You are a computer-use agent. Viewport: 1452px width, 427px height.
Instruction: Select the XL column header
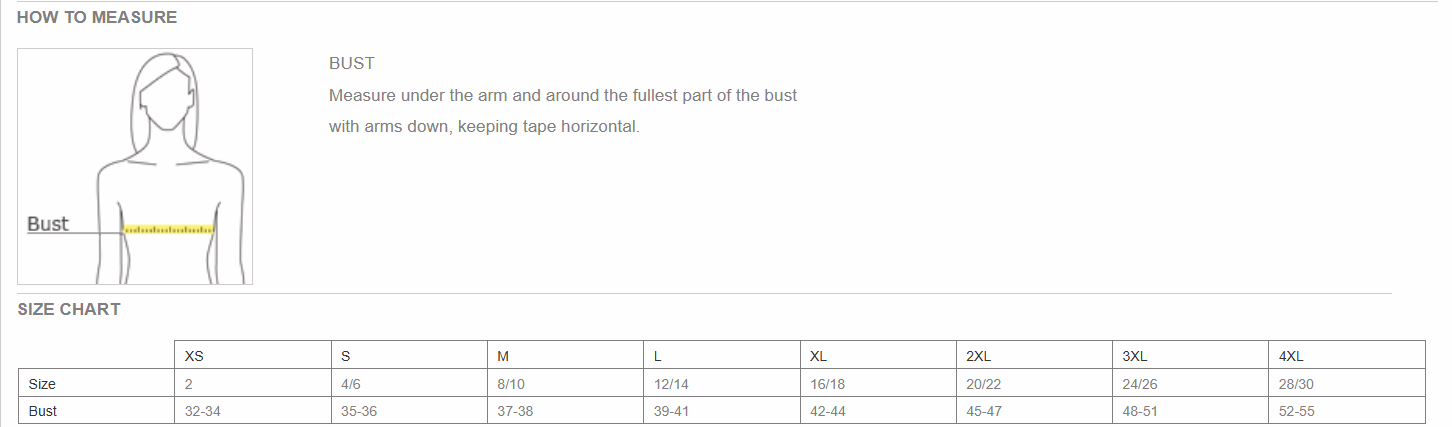tap(818, 356)
